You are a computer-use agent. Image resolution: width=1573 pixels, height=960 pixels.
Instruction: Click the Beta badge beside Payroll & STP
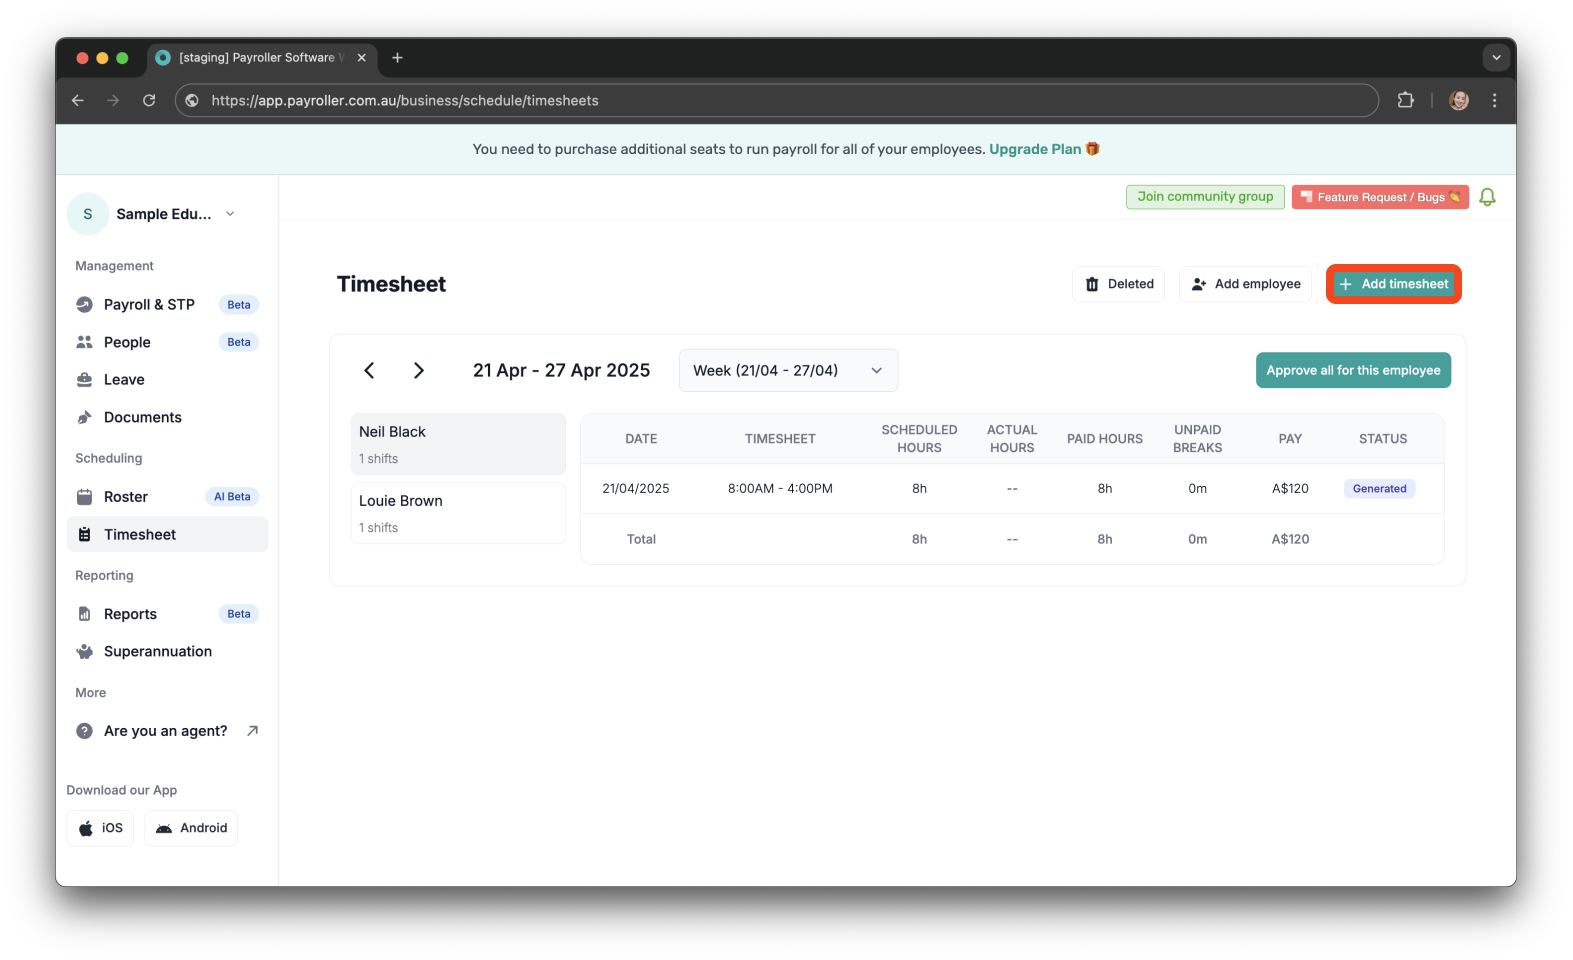coord(239,305)
